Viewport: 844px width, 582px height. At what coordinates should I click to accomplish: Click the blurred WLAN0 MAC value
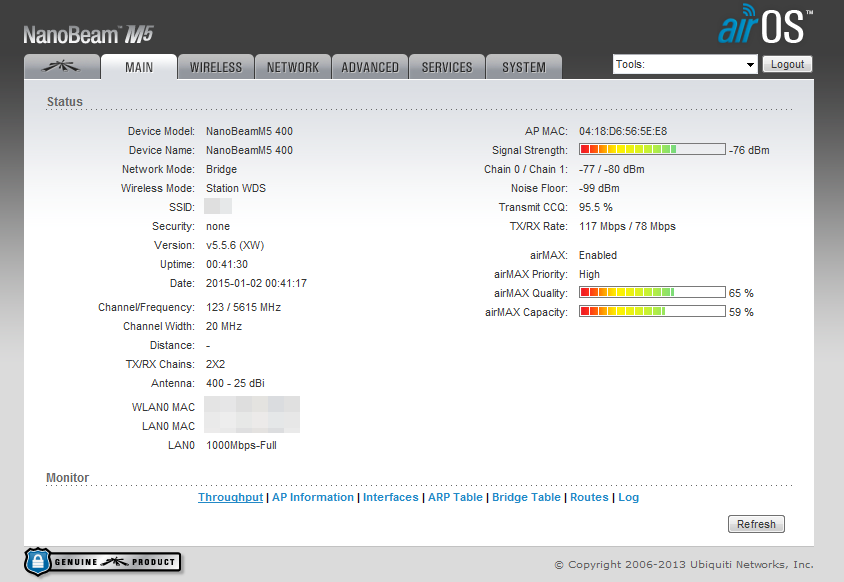252,405
